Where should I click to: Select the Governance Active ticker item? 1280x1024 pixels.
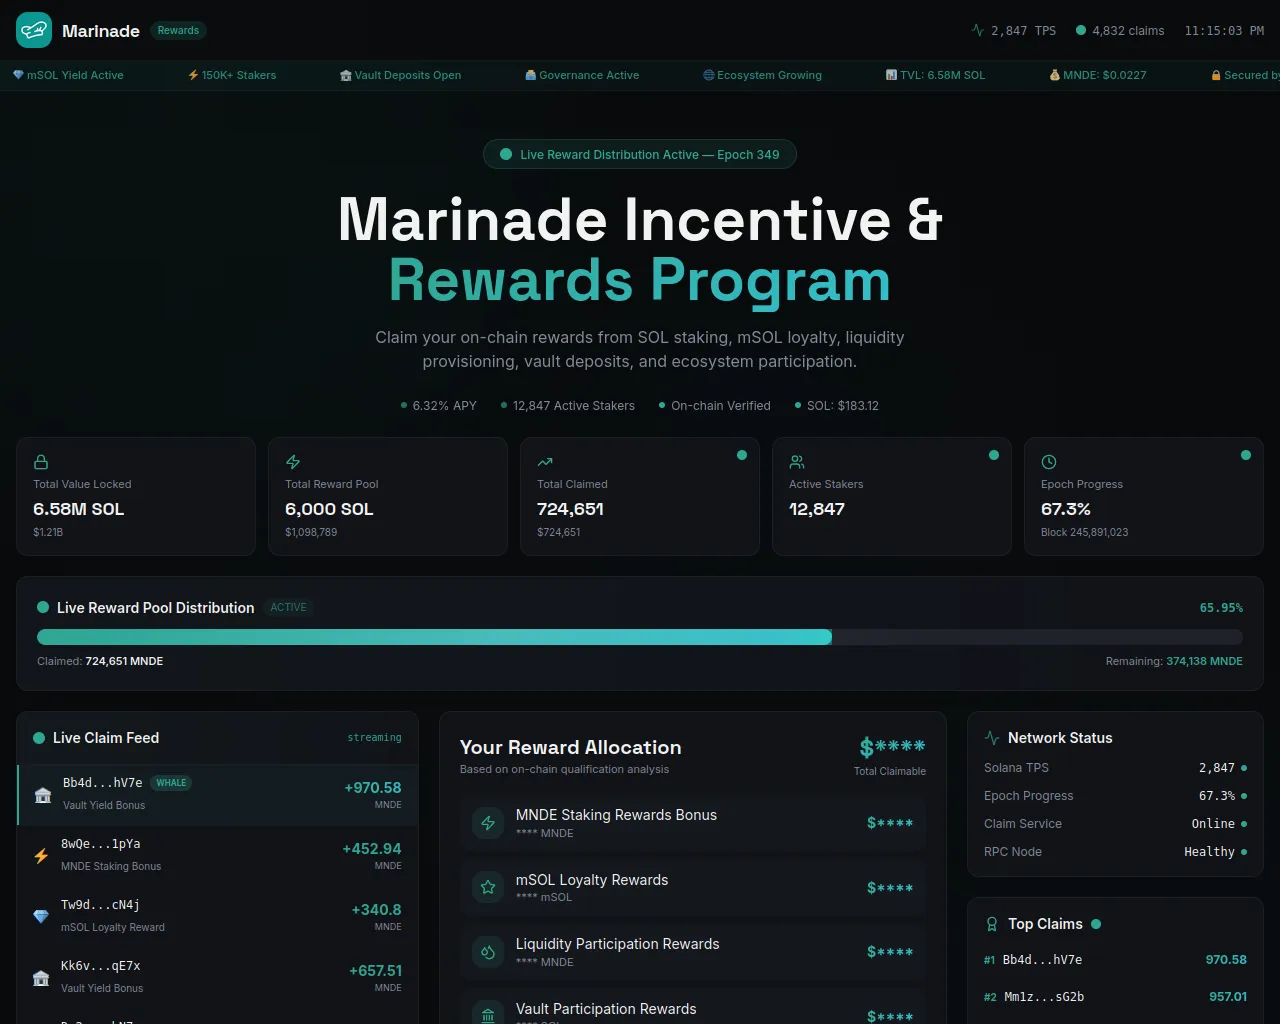tap(582, 75)
